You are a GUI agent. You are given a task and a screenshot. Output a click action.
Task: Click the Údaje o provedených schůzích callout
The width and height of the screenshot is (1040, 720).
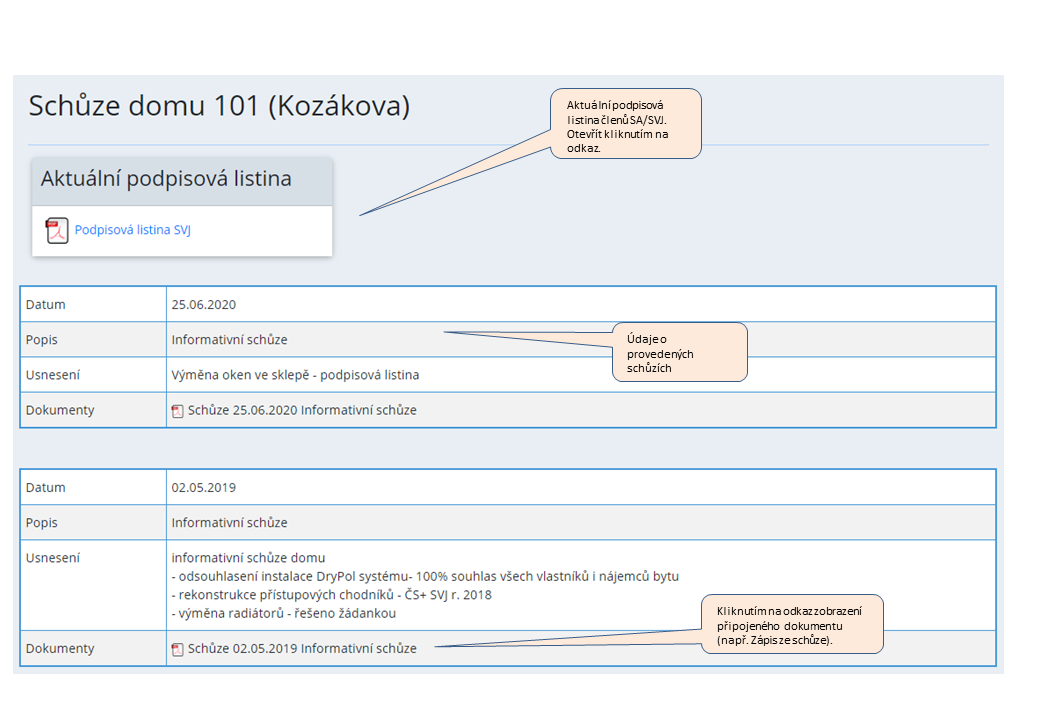point(679,352)
